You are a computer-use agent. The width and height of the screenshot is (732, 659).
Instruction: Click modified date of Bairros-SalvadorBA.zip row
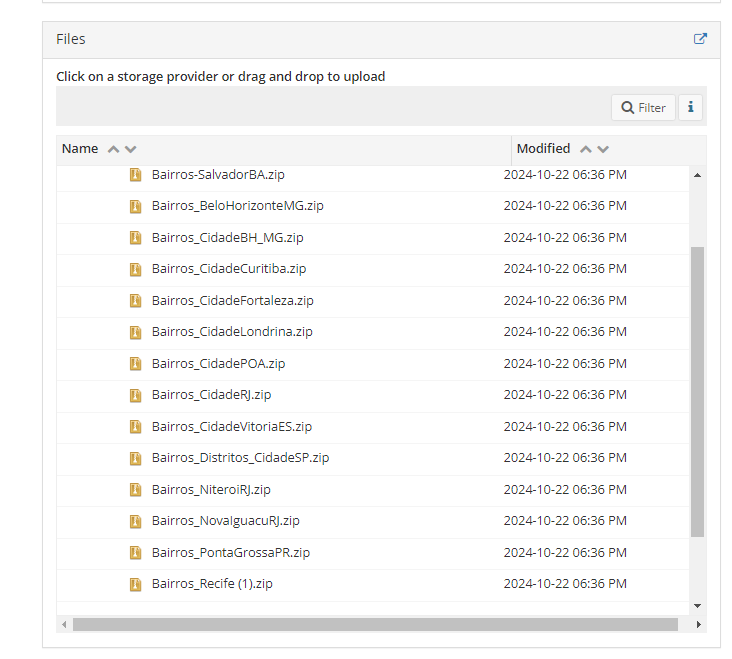[565, 175]
